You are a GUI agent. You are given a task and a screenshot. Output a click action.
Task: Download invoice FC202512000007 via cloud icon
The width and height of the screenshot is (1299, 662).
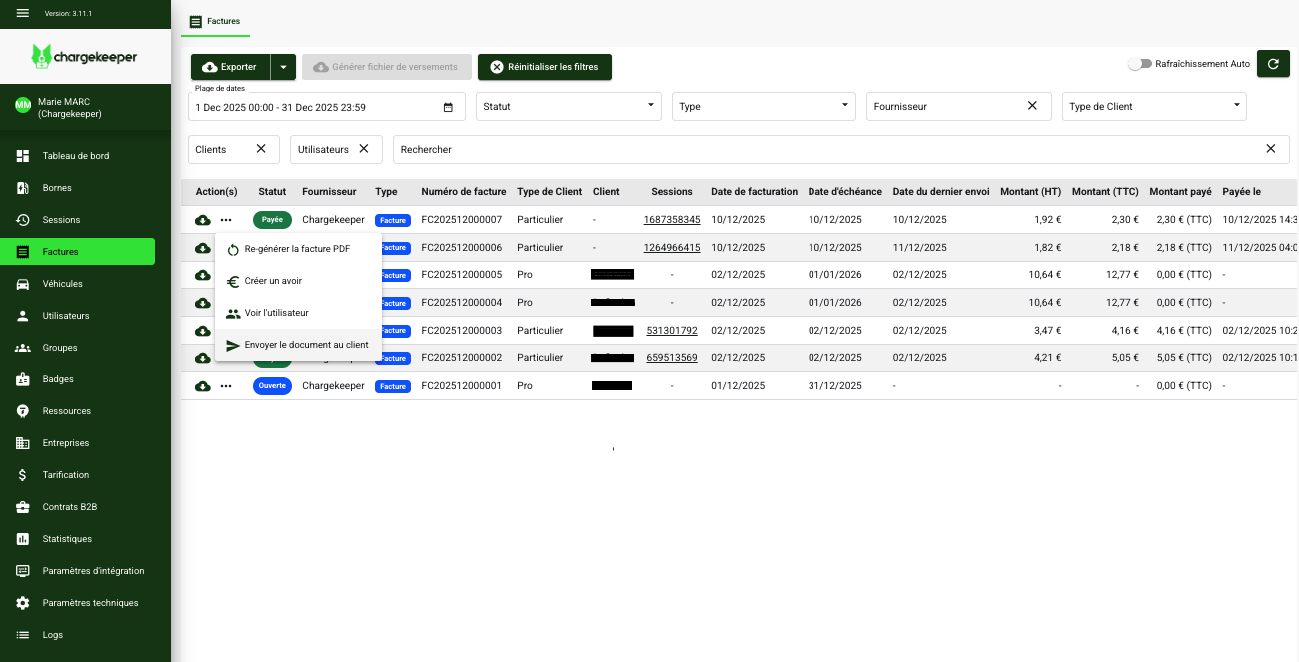(x=203, y=220)
